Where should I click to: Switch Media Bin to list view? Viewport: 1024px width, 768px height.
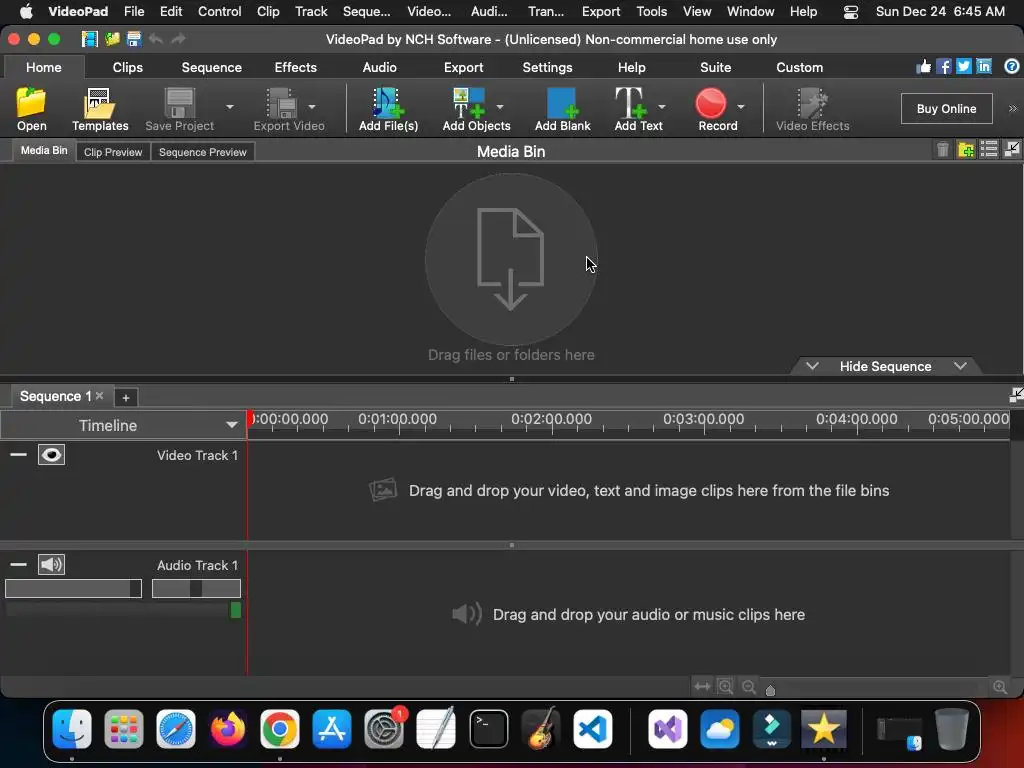(989, 150)
